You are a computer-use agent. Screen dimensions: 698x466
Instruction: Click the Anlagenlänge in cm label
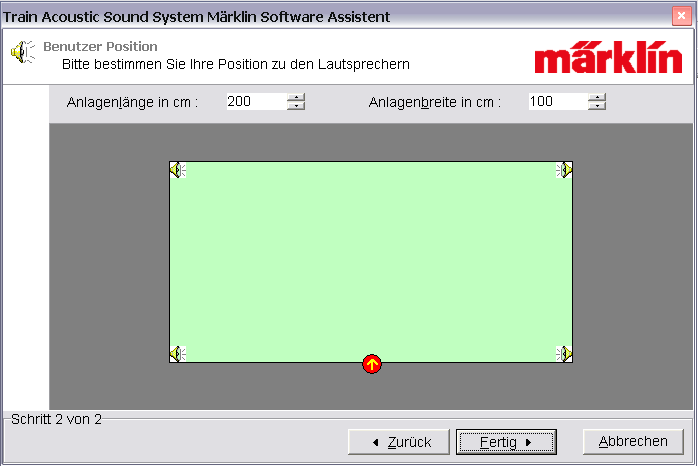pyautogui.click(x=133, y=102)
